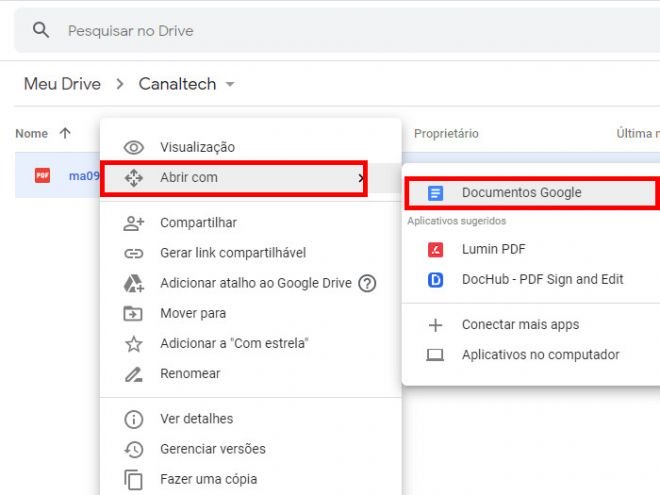Toggle the sort direction arrow beside Nome
The image size is (660, 495).
point(65,133)
